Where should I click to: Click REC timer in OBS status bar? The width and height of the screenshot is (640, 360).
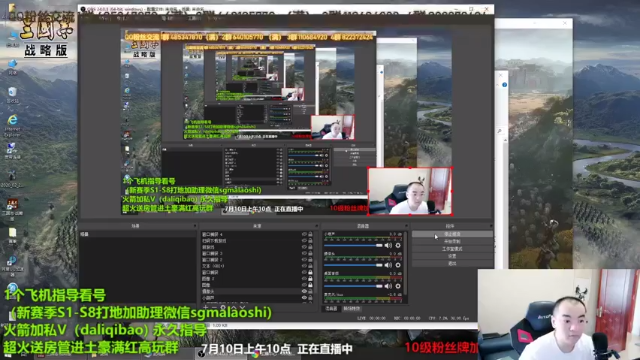pyautogui.click(x=407, y=318)
